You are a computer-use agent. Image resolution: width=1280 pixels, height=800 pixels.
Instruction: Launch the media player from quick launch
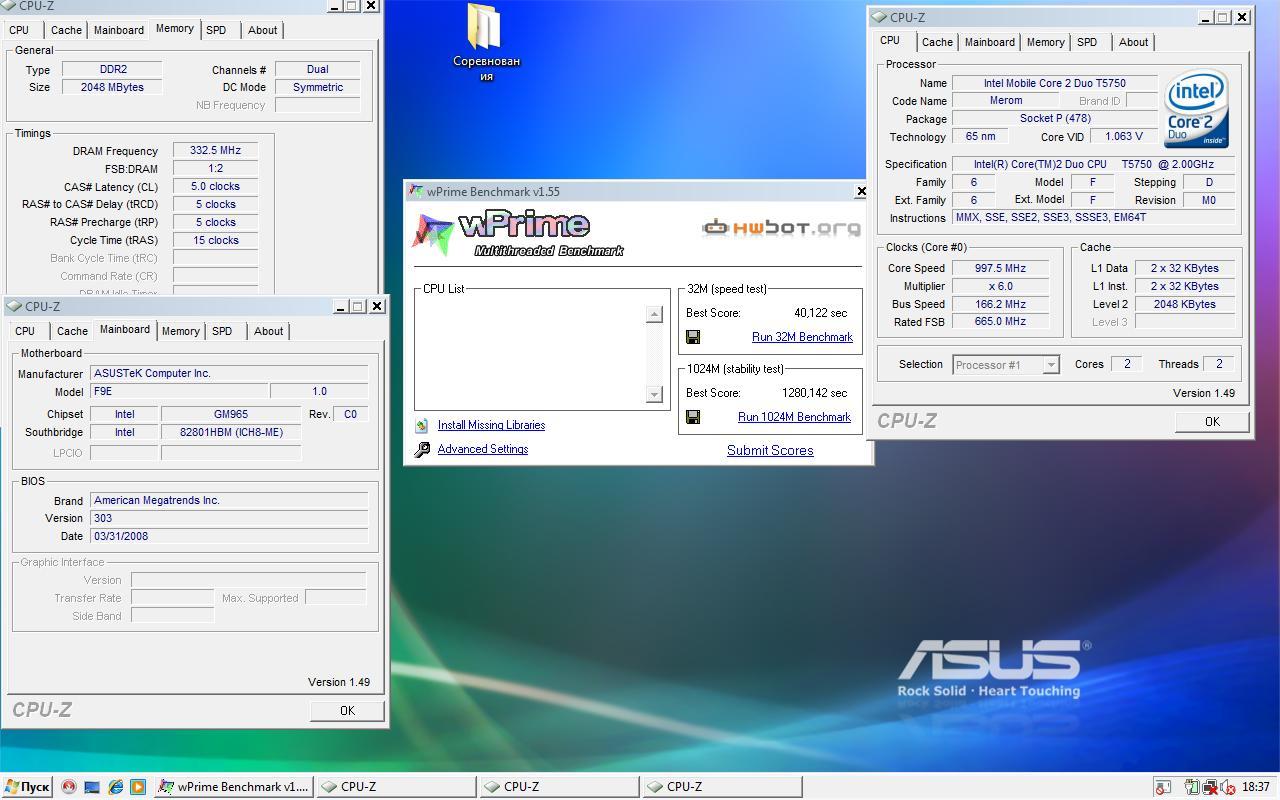pos(138,787)
